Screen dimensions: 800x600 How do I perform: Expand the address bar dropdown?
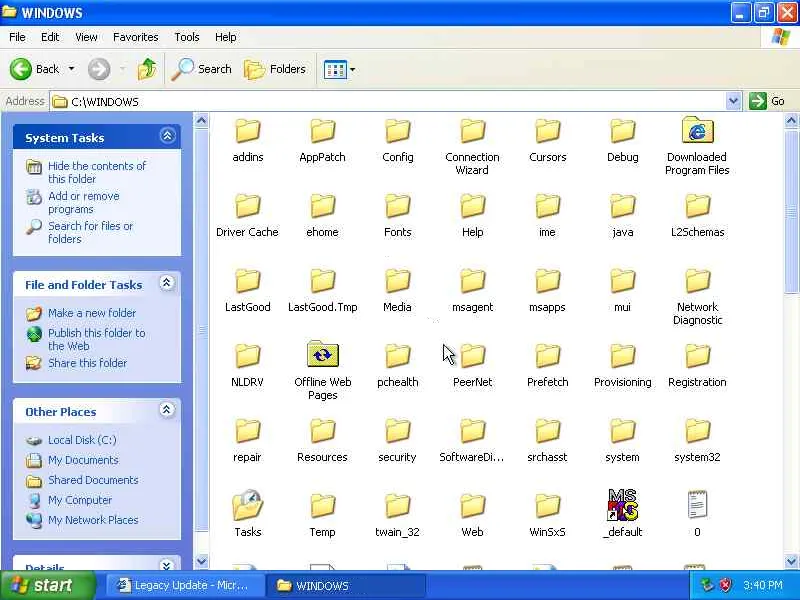click(733, 101)
